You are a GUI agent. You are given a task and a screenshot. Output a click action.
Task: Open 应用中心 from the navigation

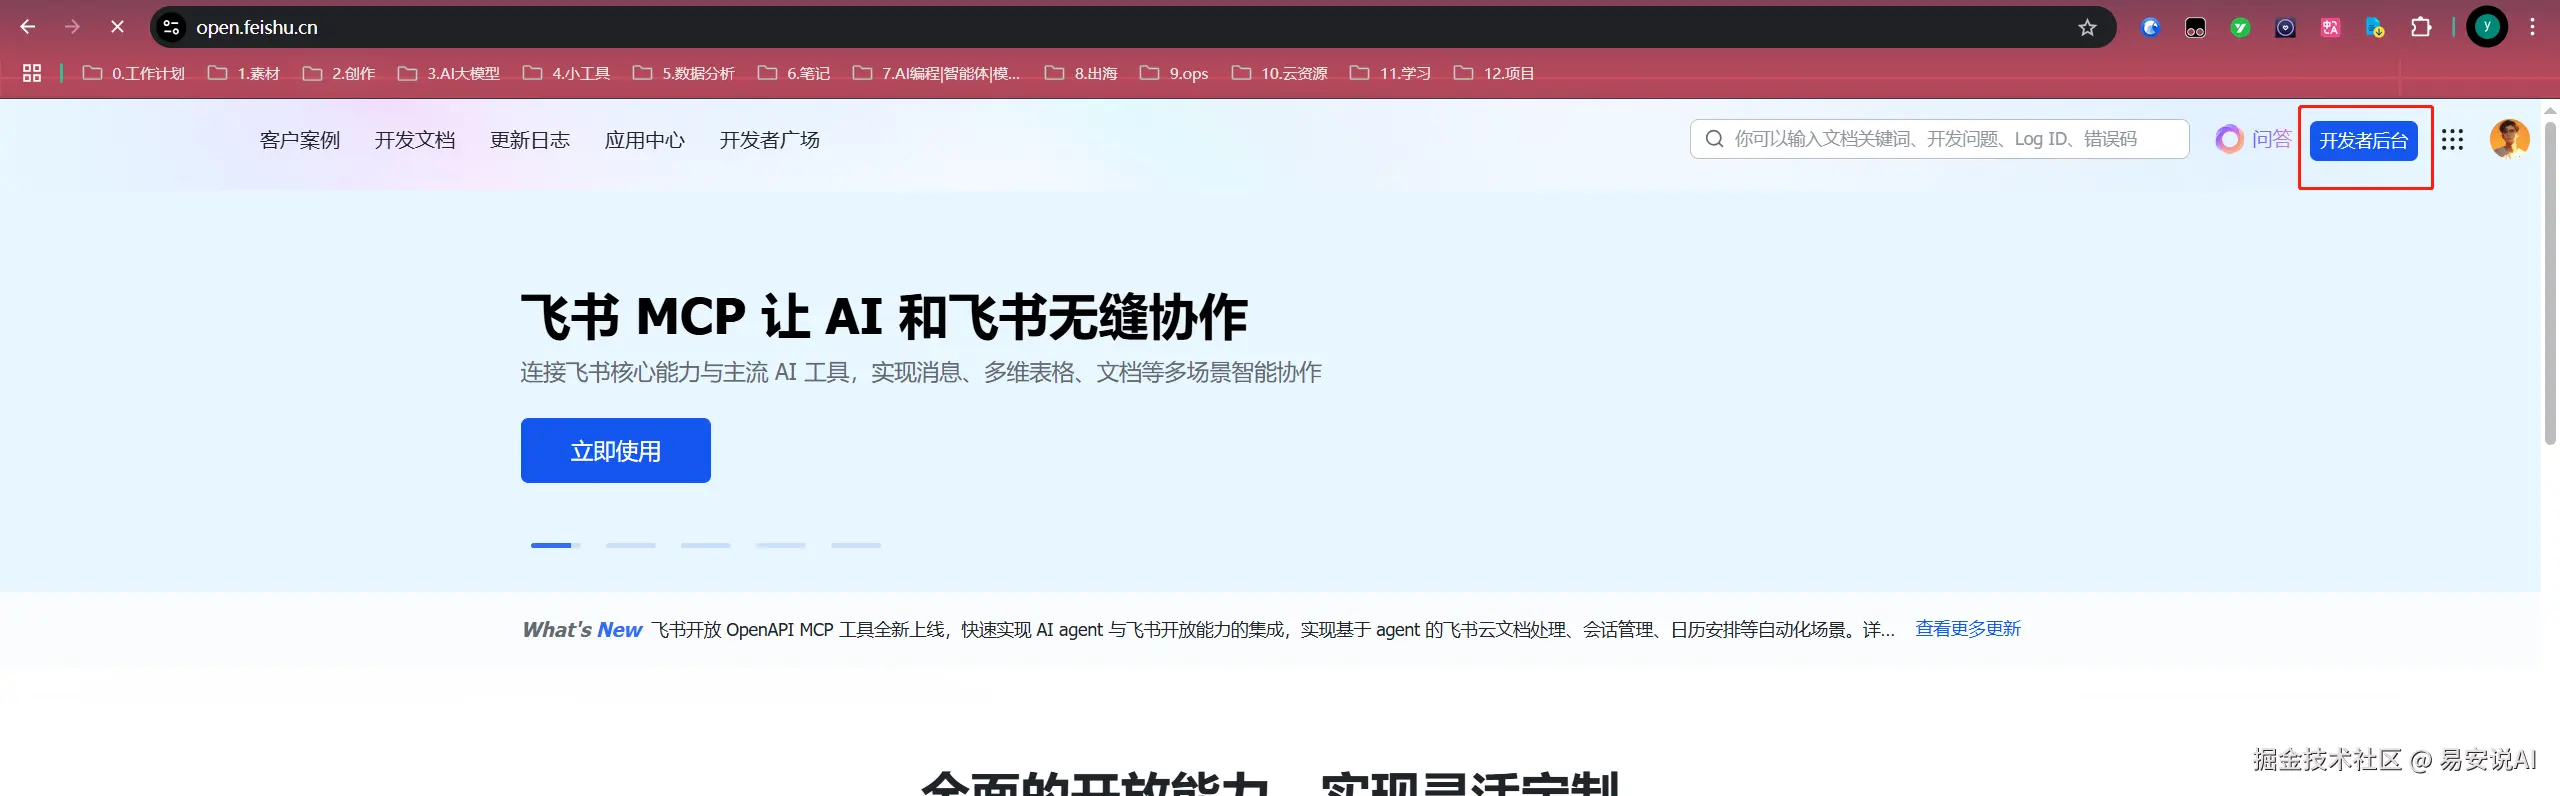point(645,140)
